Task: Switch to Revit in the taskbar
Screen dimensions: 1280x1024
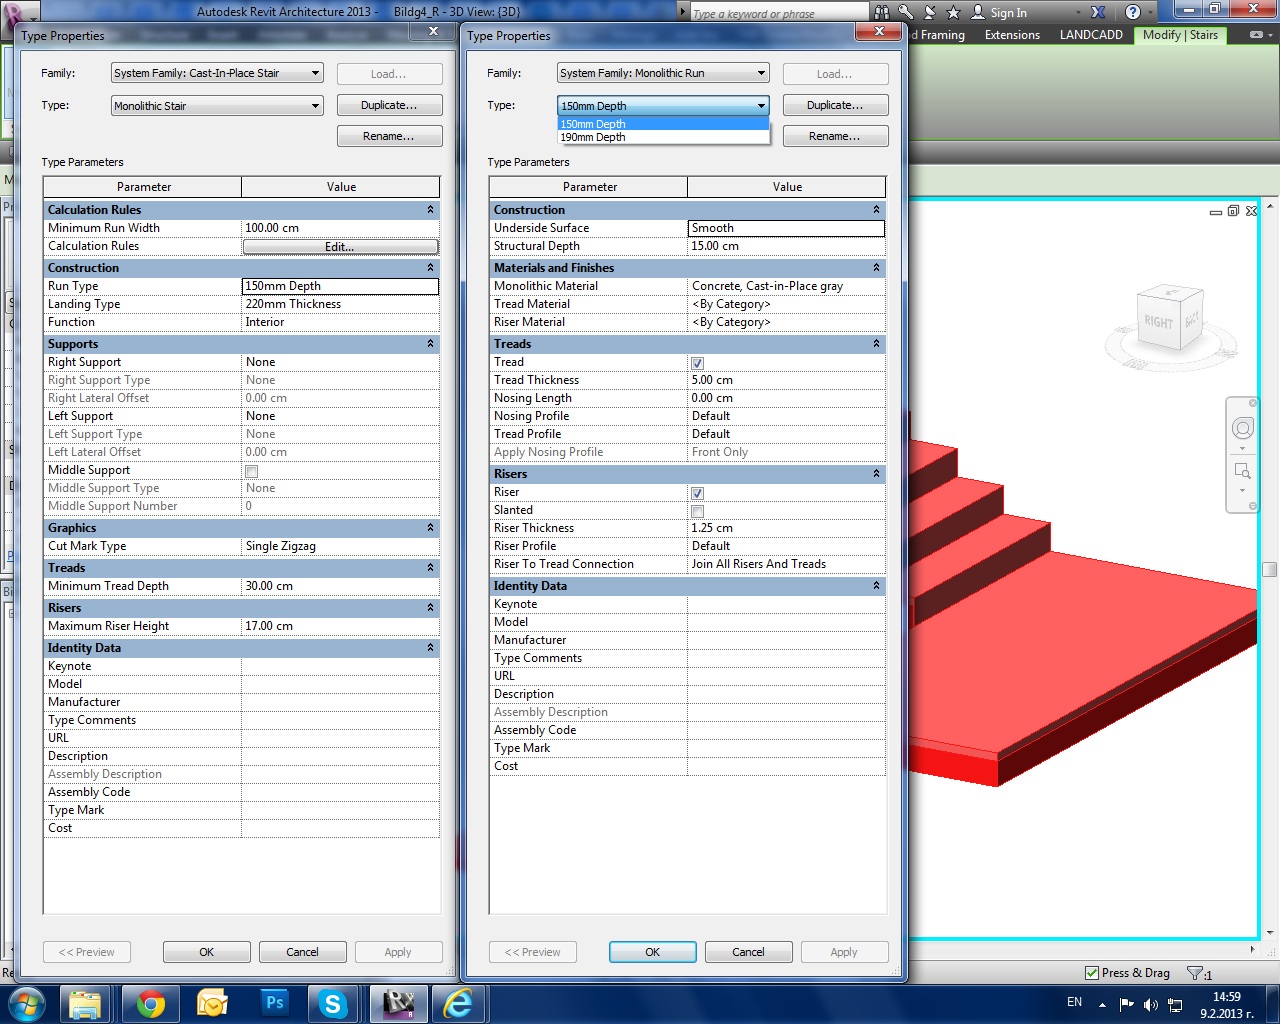Action: click(398, 1003)
